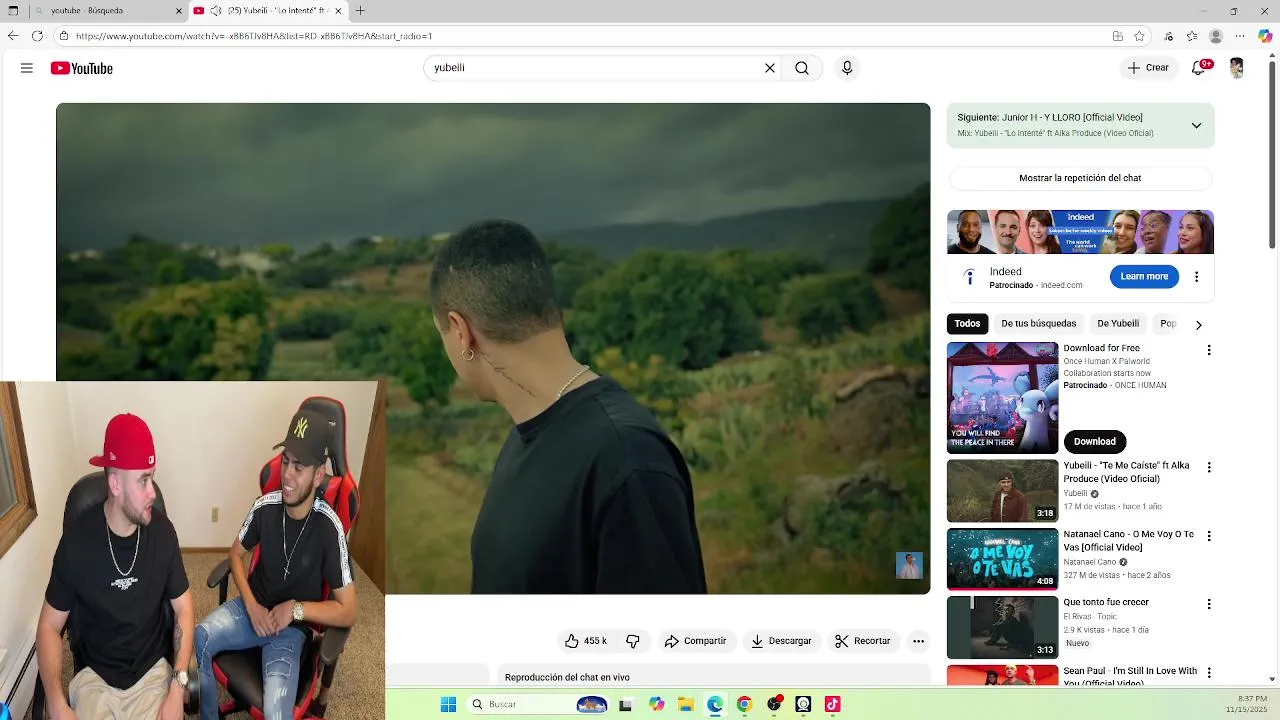
Task: Select the De Yubeili chip
Action: coord(1118,324)
